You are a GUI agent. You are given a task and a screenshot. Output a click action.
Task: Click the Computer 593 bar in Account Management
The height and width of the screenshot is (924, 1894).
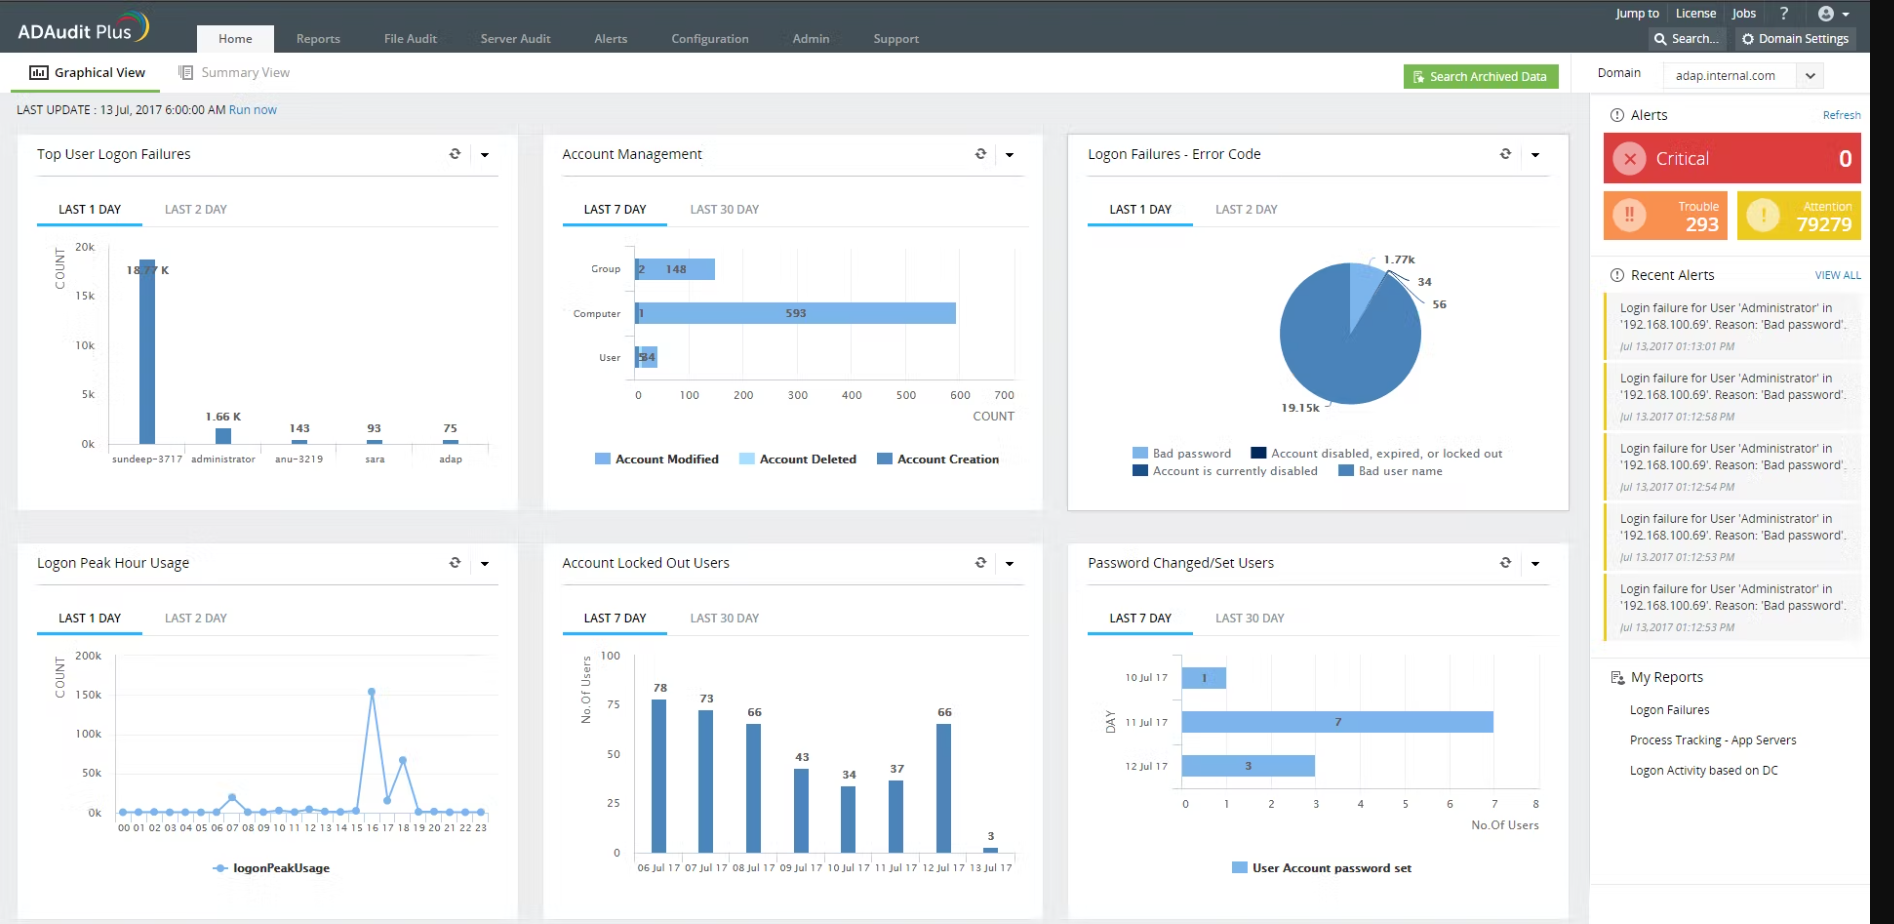pos(798,313)
